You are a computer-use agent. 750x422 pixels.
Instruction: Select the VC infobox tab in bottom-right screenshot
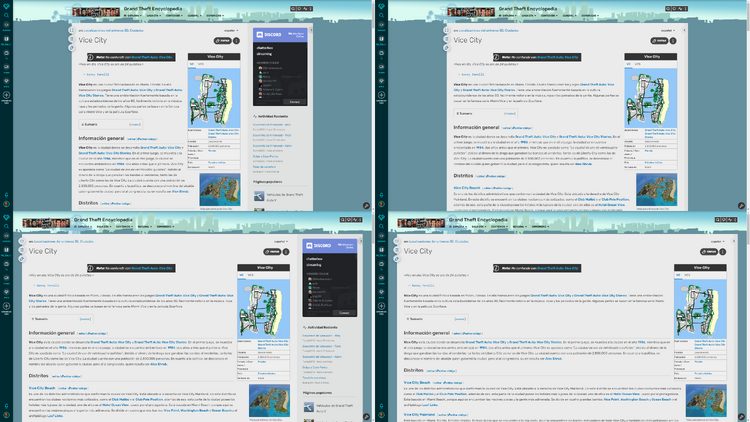678,275
